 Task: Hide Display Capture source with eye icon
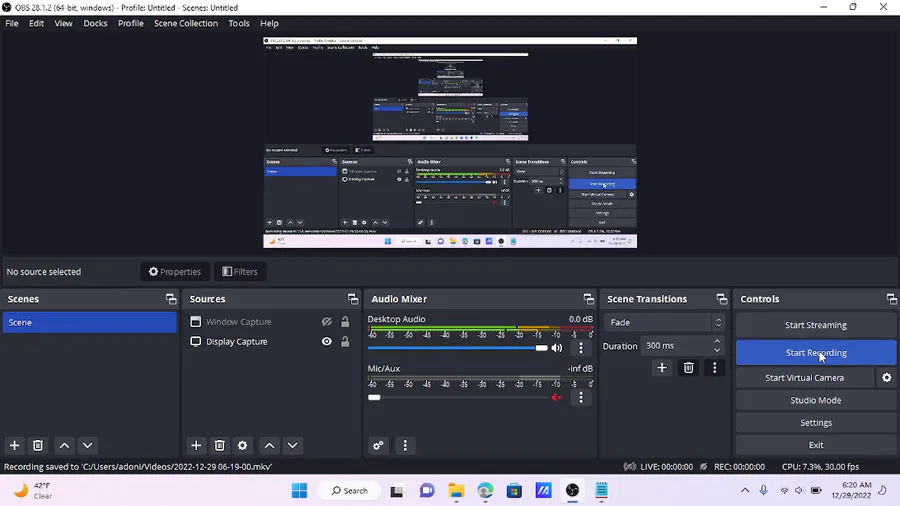(327, 341)
